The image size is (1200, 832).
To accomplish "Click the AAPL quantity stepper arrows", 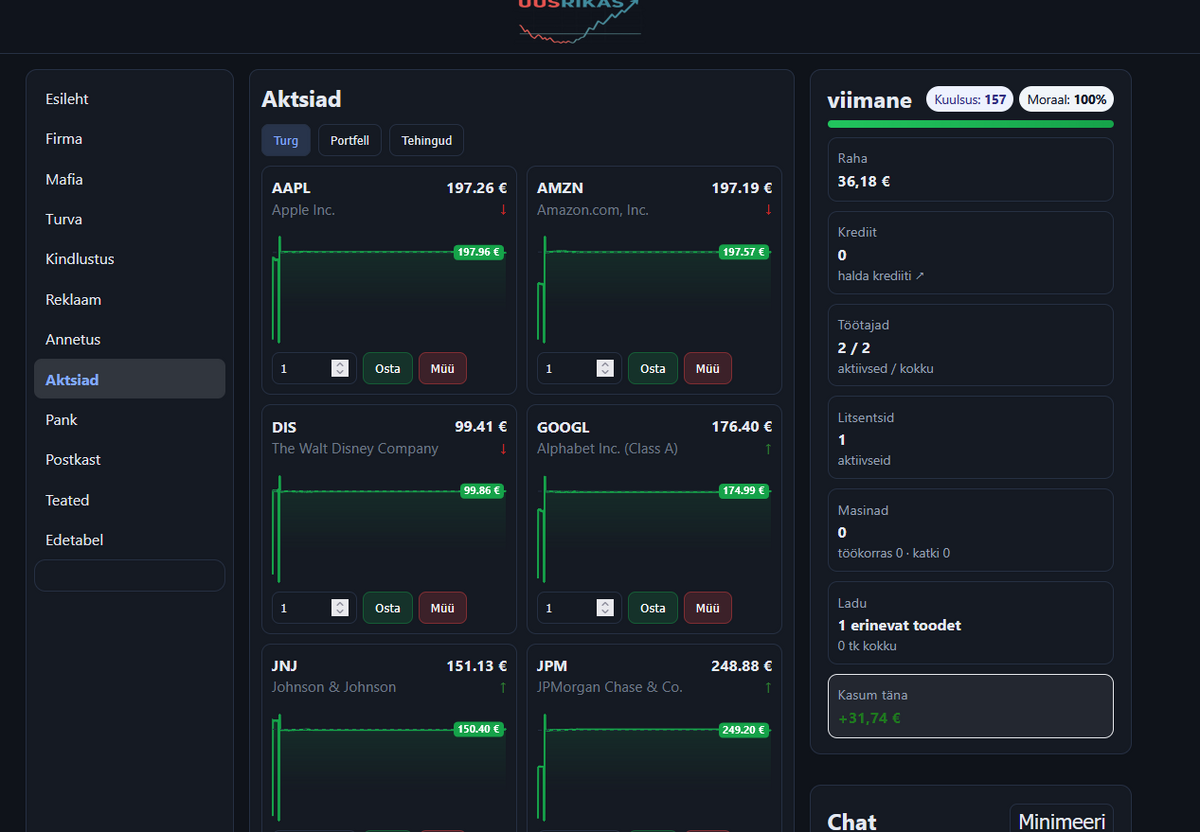I will (340, 368).
